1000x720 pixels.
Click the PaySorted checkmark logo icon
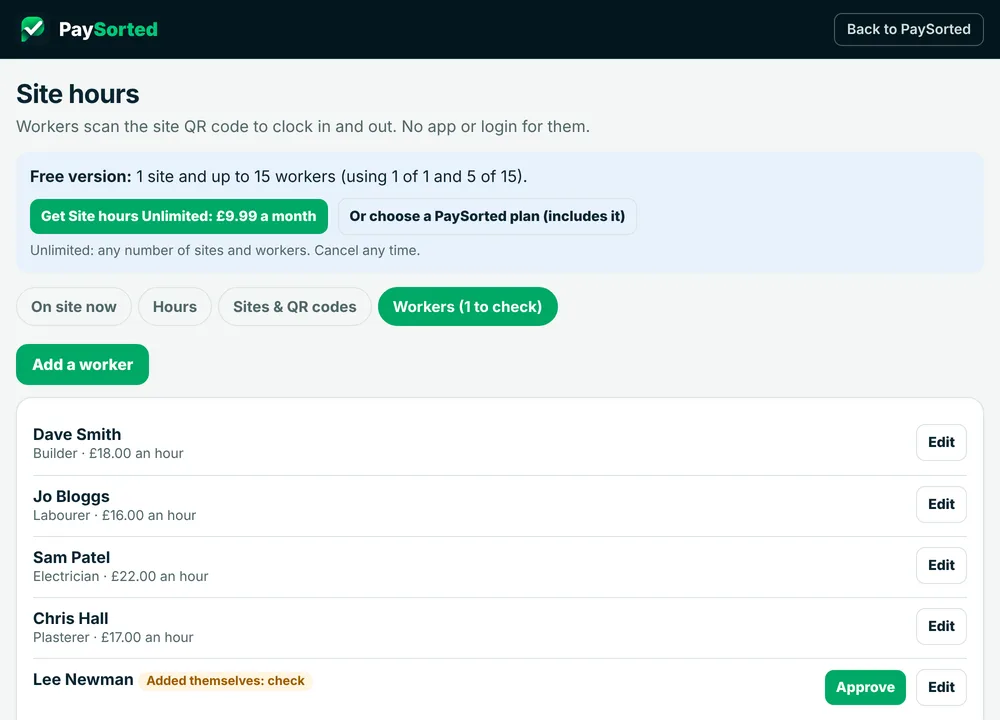33,29
